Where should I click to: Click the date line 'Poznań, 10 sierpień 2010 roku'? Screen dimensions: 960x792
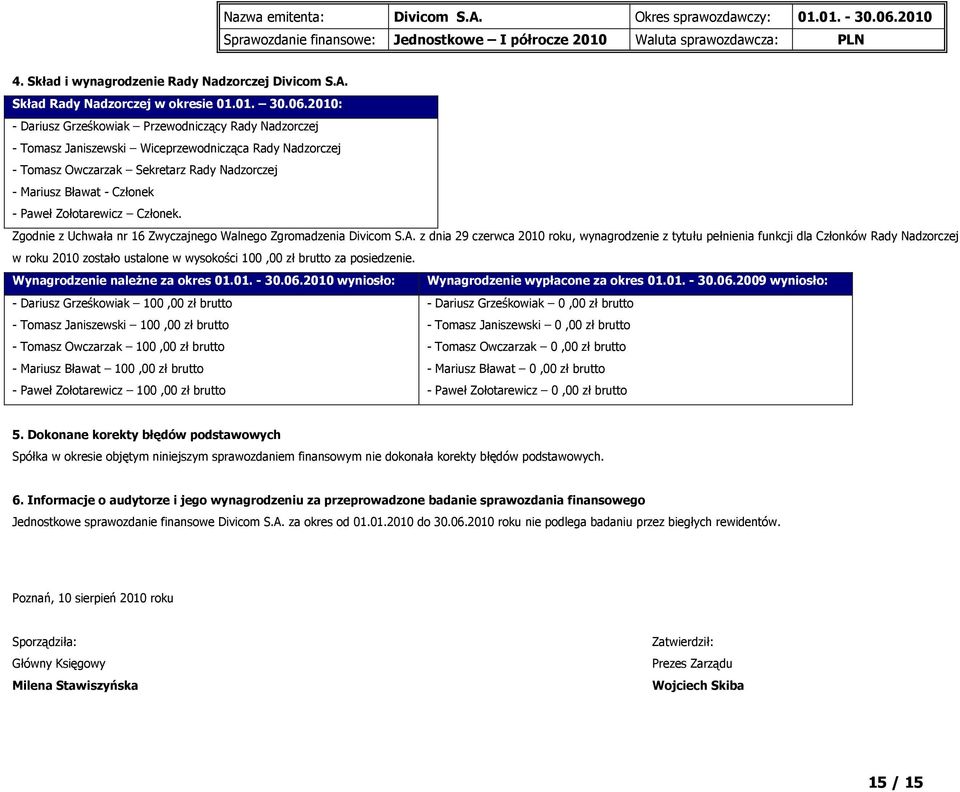coord(92,599)
